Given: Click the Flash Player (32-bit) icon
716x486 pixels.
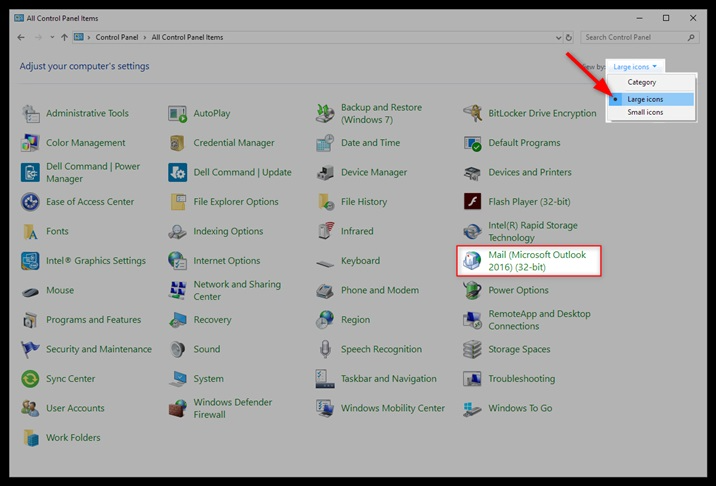Looking at the screenshot, I should pyautogui.click(x=472, y=202).
